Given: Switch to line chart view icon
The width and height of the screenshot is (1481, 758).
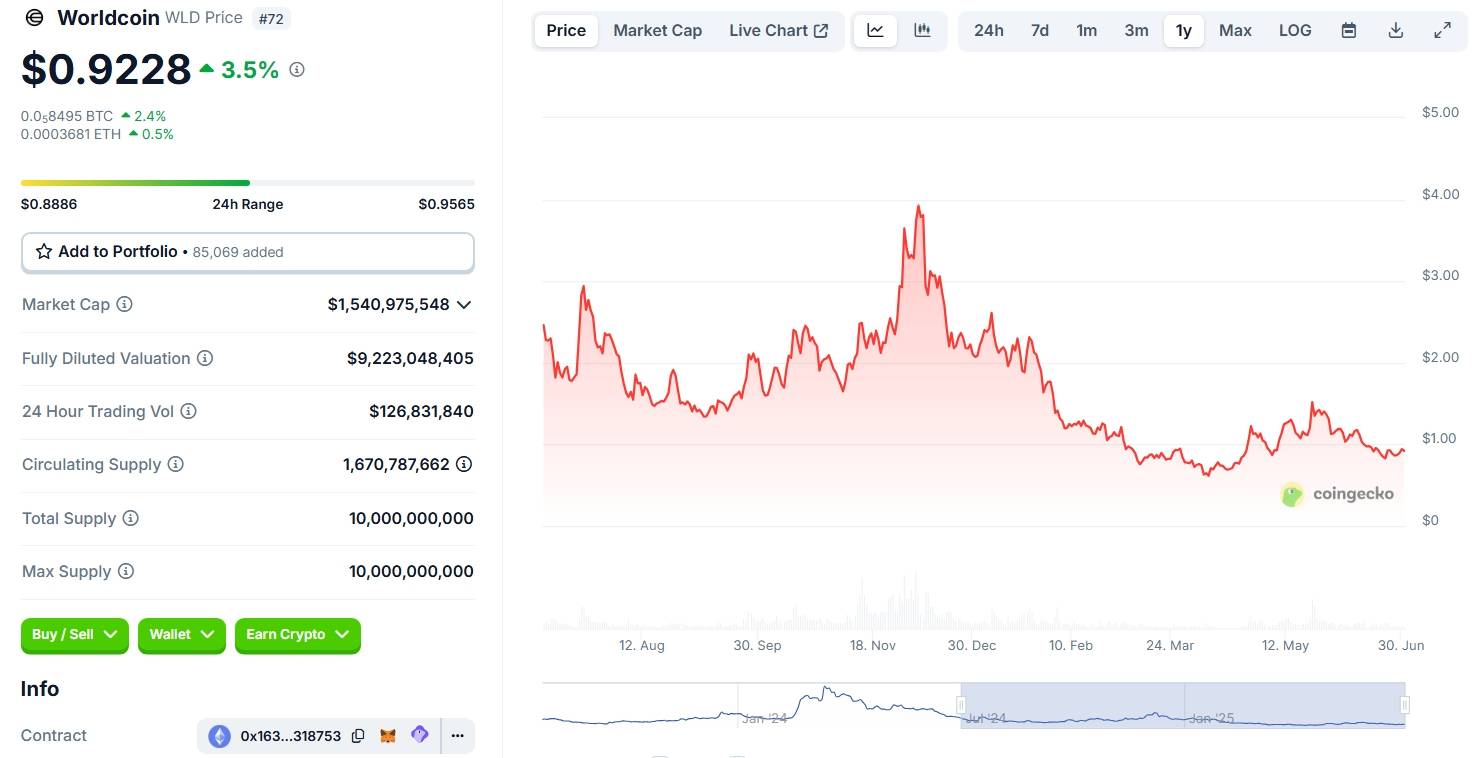Looking at the screenshot, I should point(875,30).
